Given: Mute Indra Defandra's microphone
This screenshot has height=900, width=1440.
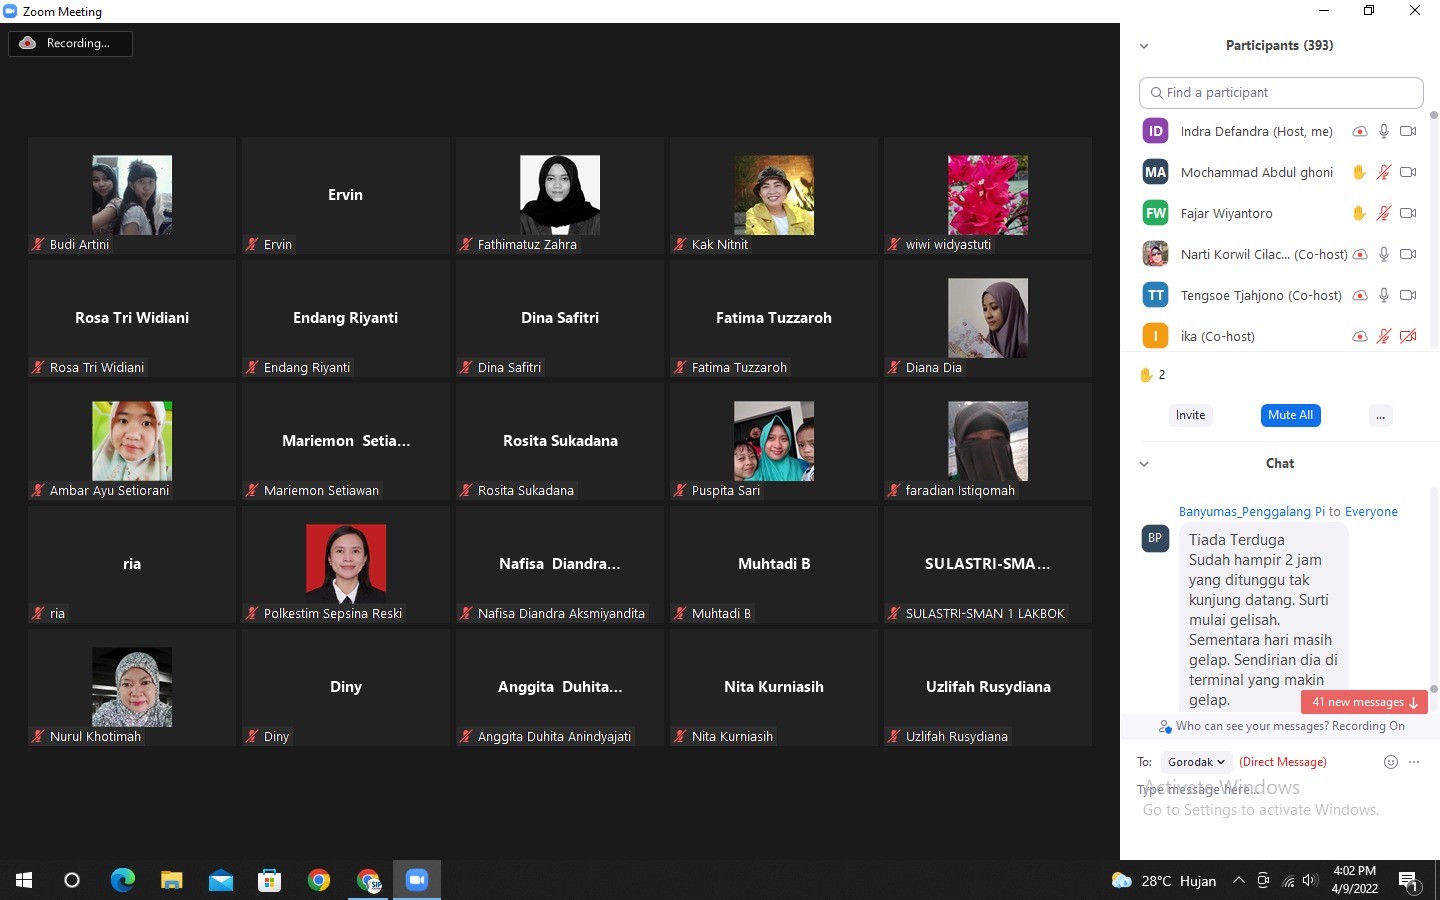Looking at the screenshot, I should pyautogui.click(x=1384, y=131).
